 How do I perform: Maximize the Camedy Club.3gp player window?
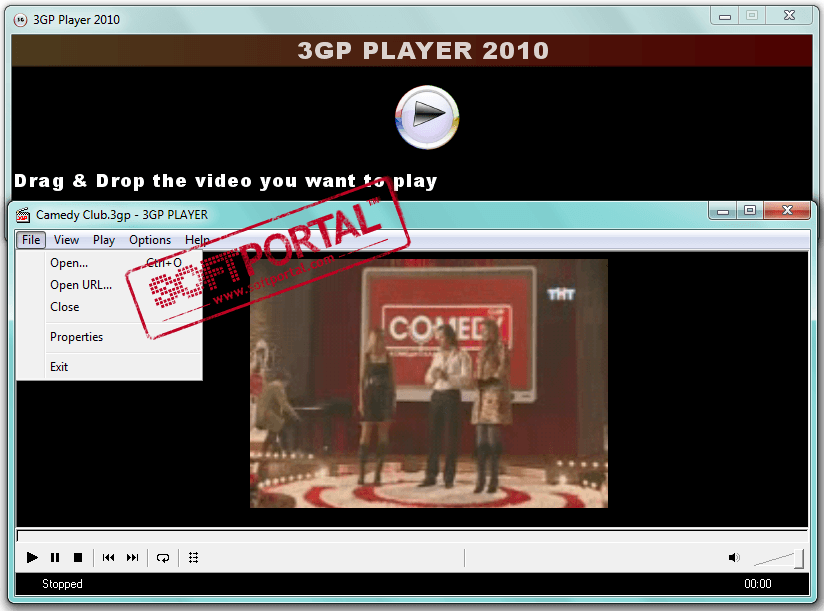(750, 211)
